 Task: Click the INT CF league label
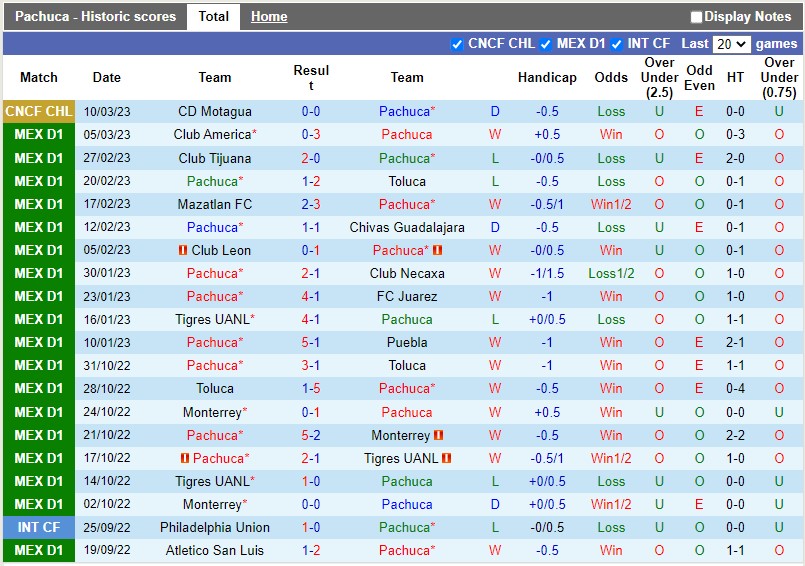pos(39,527)
